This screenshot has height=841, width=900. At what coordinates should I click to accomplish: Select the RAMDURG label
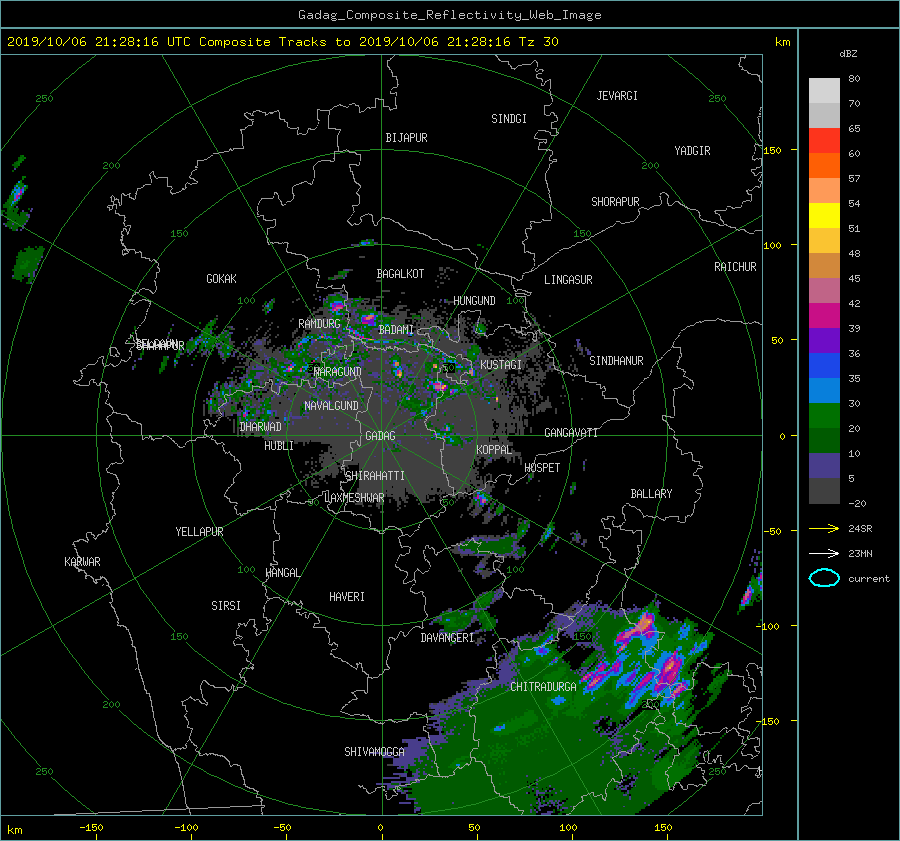[319, 324]
